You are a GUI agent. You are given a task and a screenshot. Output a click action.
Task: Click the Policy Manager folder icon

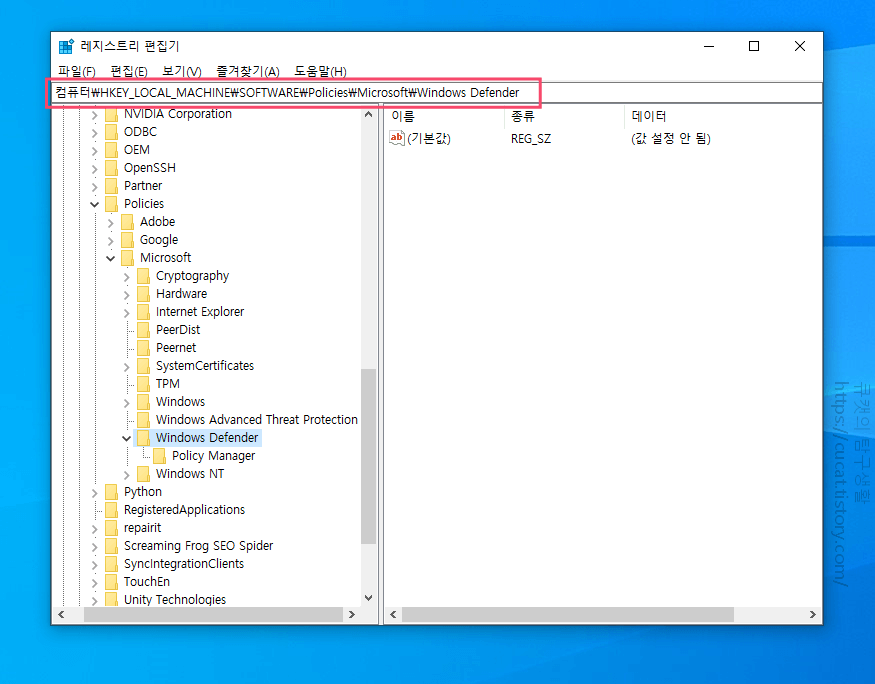tap(158, 455)
